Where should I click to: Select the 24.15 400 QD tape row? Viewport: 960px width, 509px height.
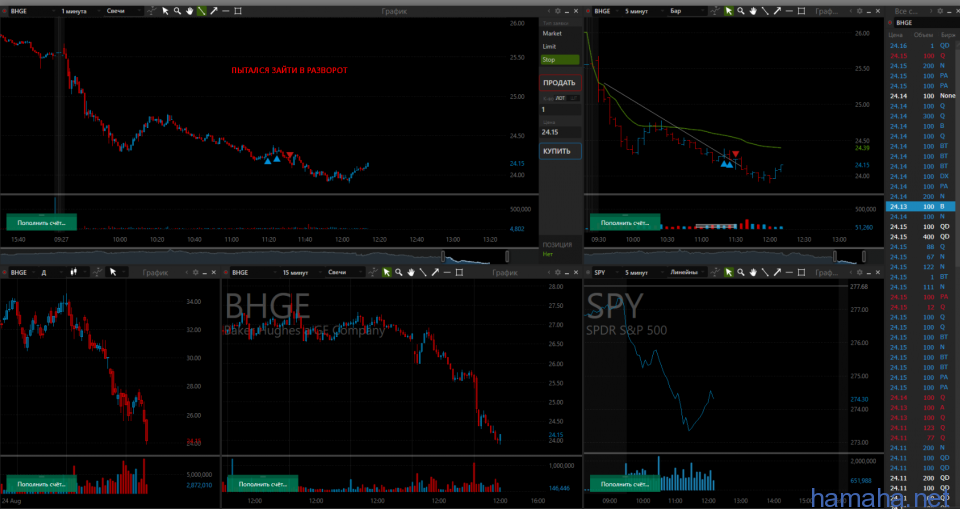pyautogui.click(x=921, y=236)
